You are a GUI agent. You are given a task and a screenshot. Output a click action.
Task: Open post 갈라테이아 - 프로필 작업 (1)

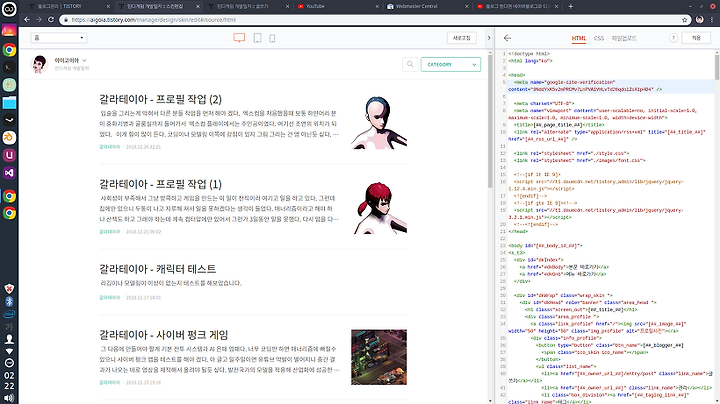160,184
